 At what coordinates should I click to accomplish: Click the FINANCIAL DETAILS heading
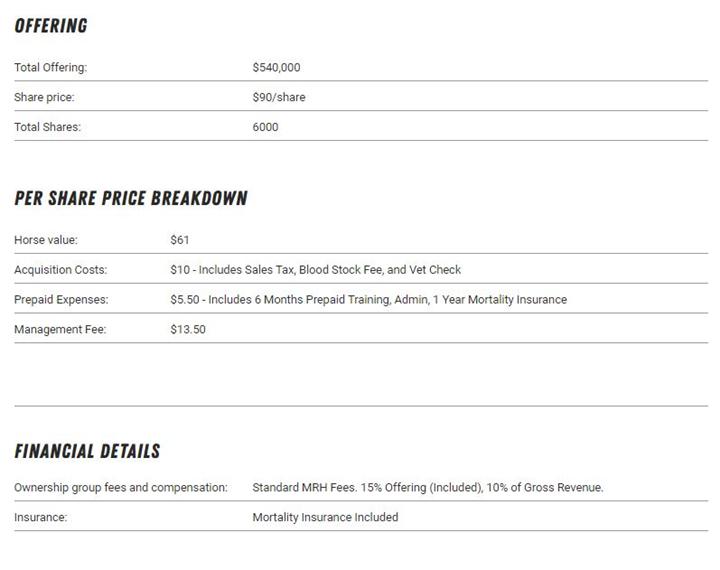(x=87, y=451)
